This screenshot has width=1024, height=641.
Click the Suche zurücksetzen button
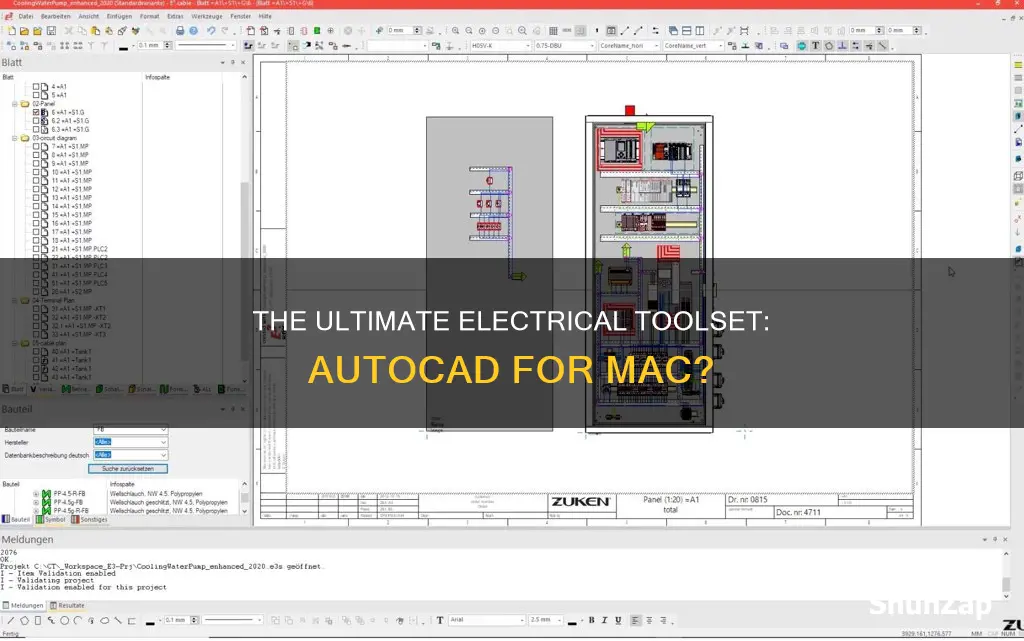(128, 469)
